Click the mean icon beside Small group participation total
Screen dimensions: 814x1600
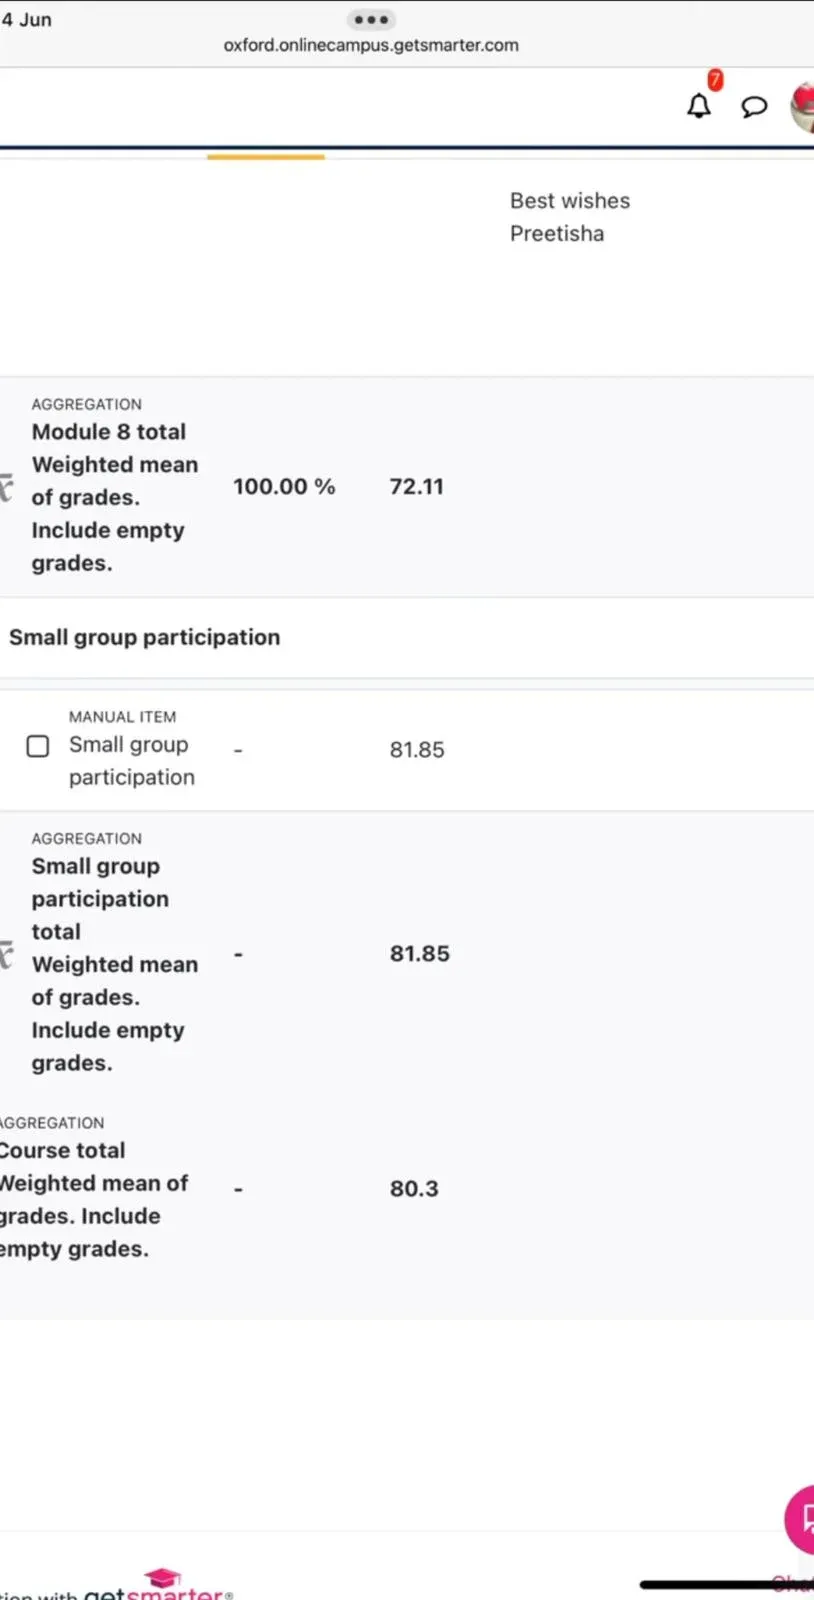tap(6, 954)
